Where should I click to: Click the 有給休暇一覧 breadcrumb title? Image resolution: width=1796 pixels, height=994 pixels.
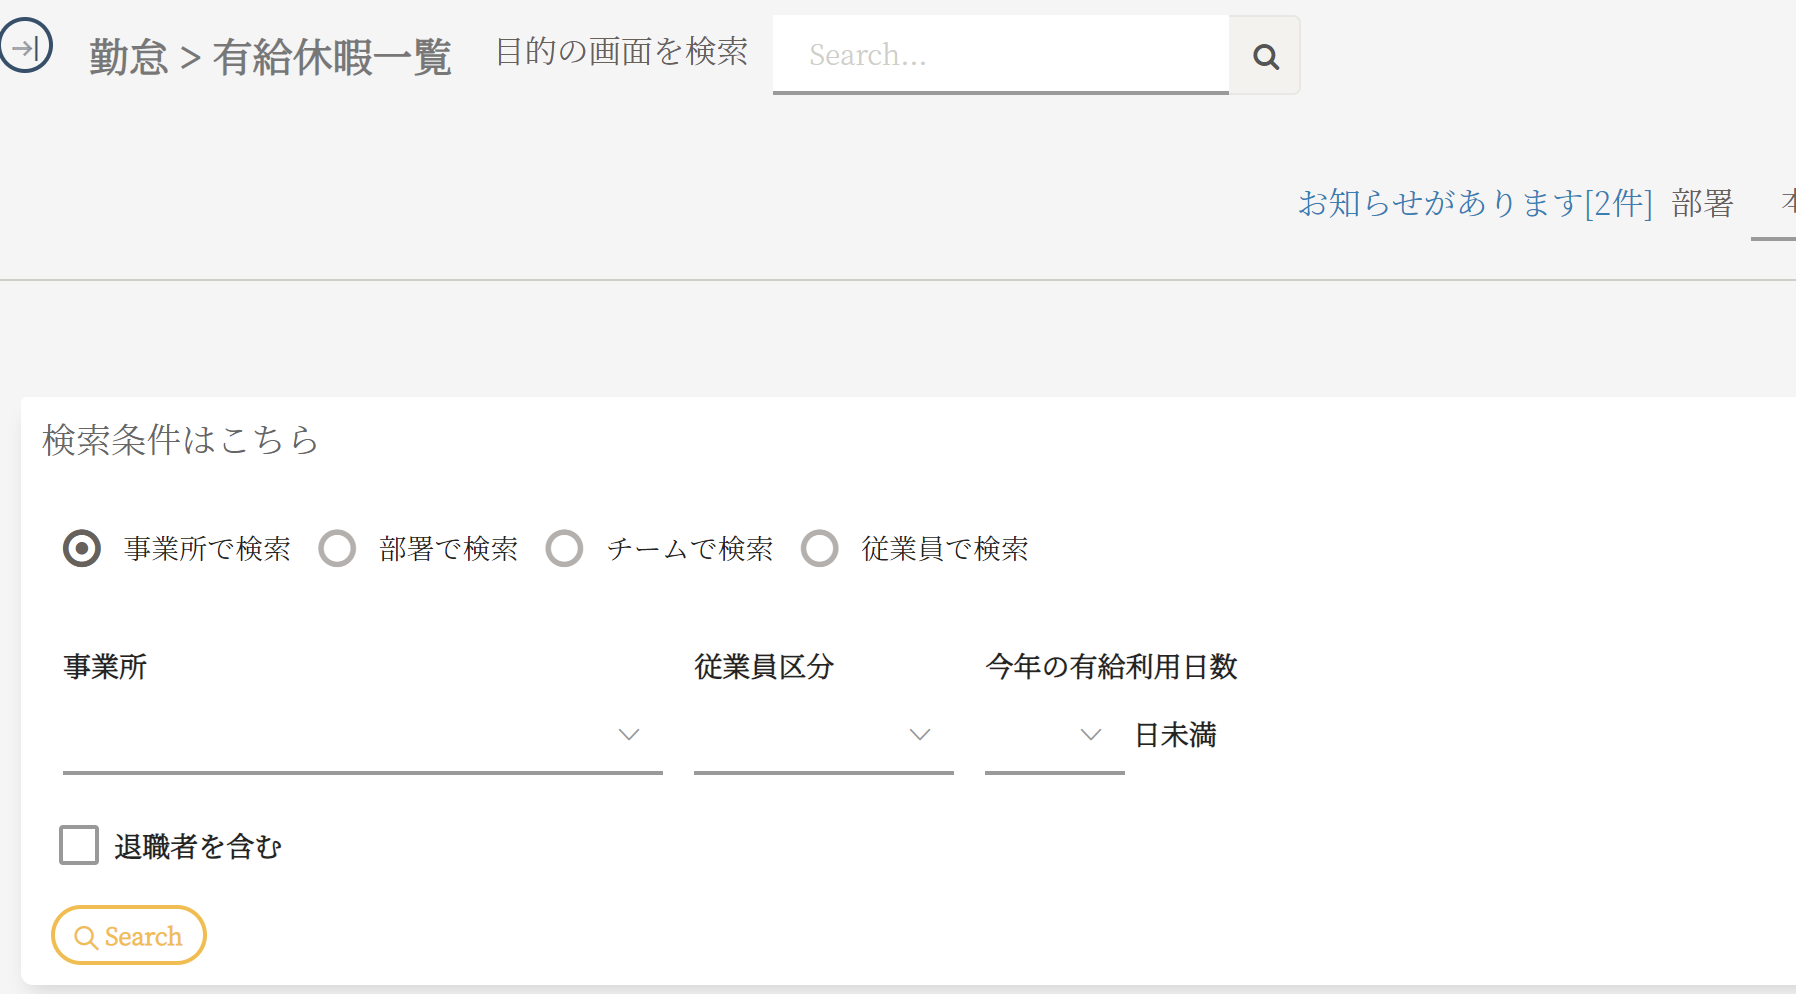(x=332, y=57)
